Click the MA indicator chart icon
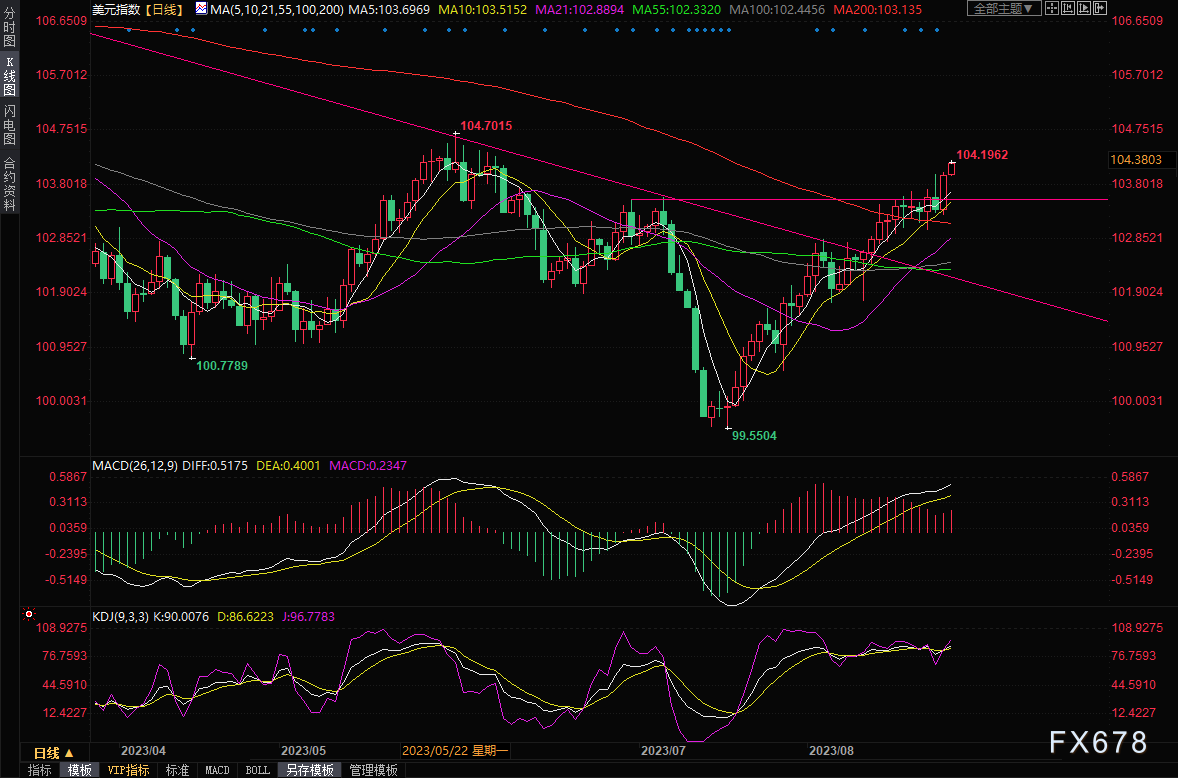The width and height of the screenshot is (1178, 778). (x=201, y=9)
